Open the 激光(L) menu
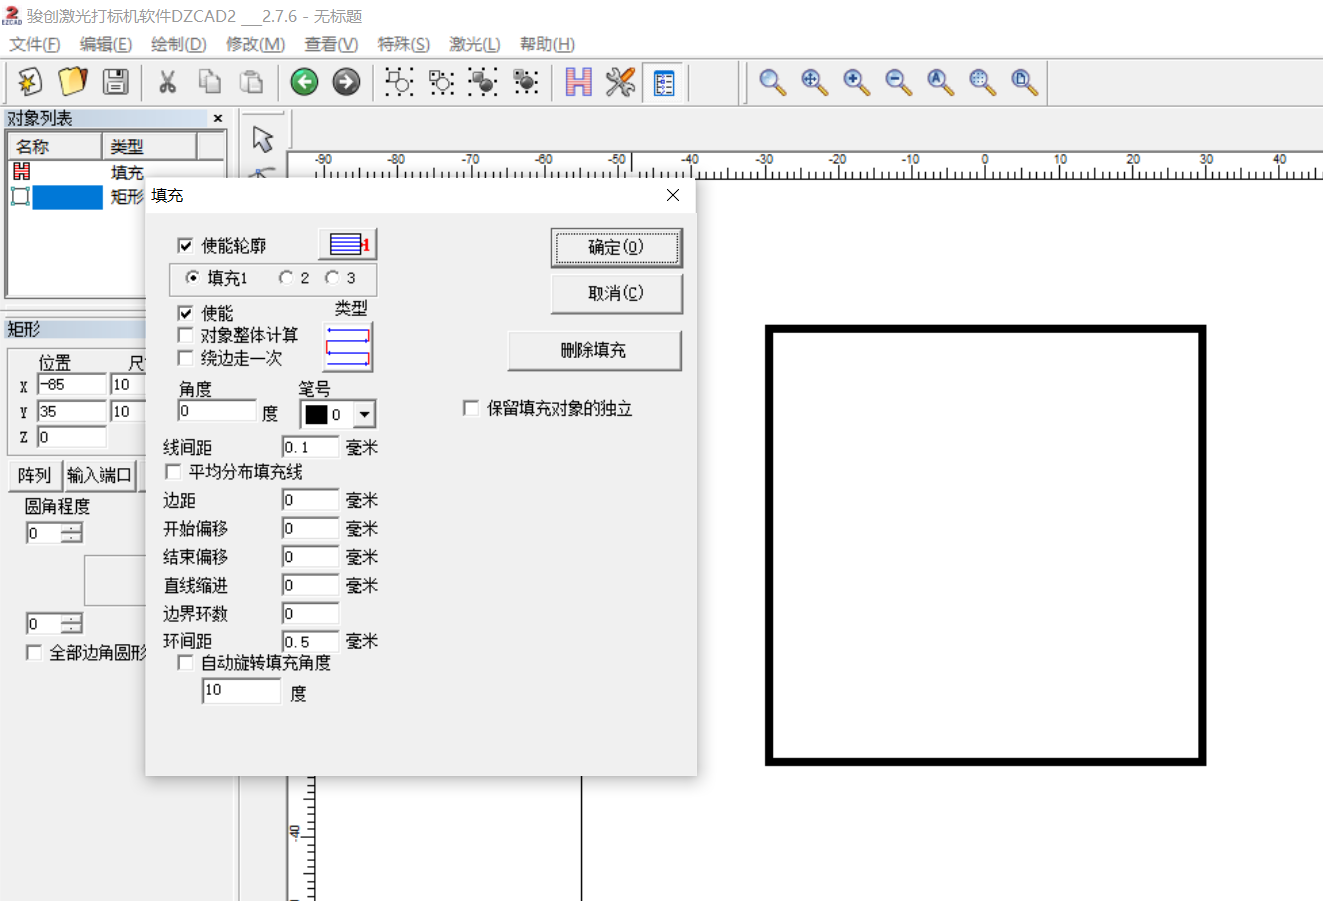Image resolution: width=1323 pixels, height=901 pixels. point(474,44)
